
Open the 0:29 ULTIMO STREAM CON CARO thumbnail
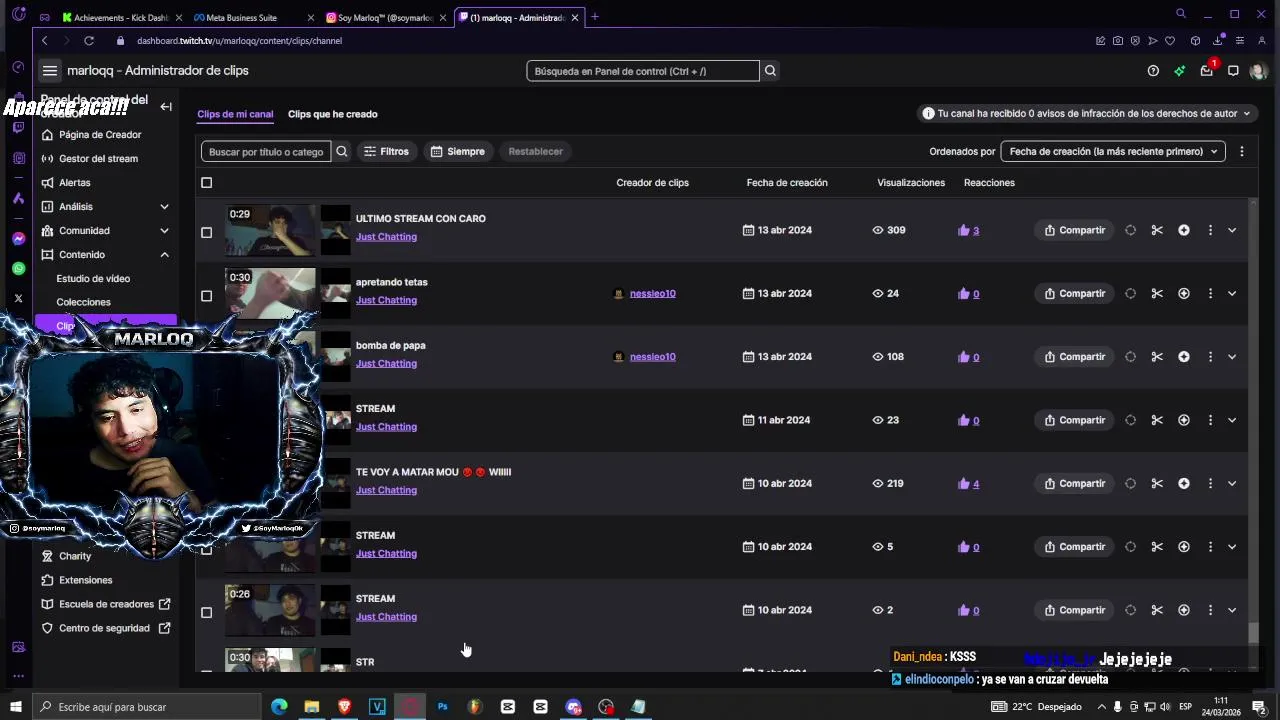tap(271, 230)
